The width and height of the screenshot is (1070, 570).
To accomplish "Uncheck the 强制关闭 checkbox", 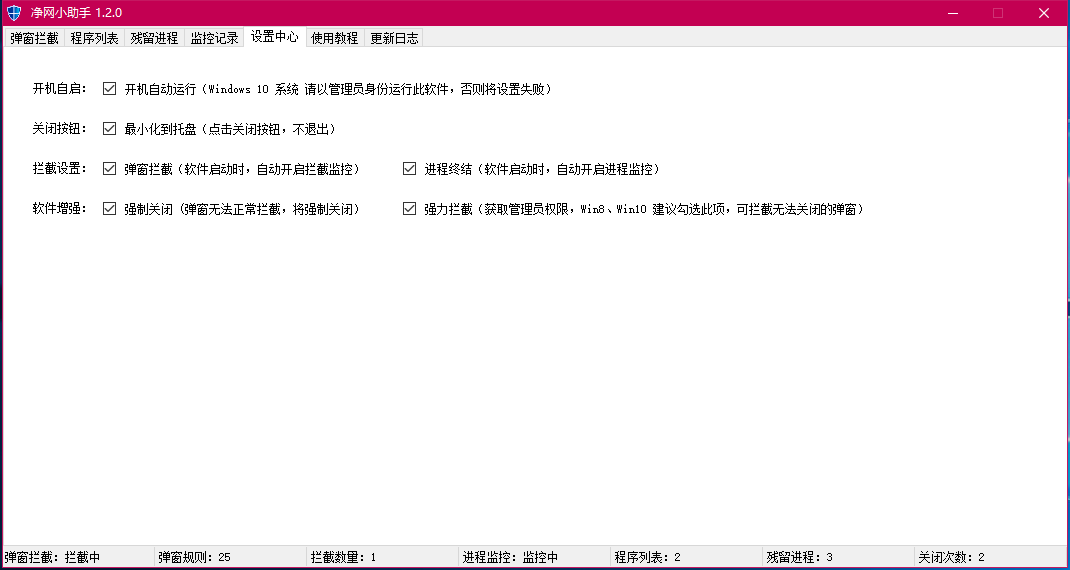I will click(110, 209).
